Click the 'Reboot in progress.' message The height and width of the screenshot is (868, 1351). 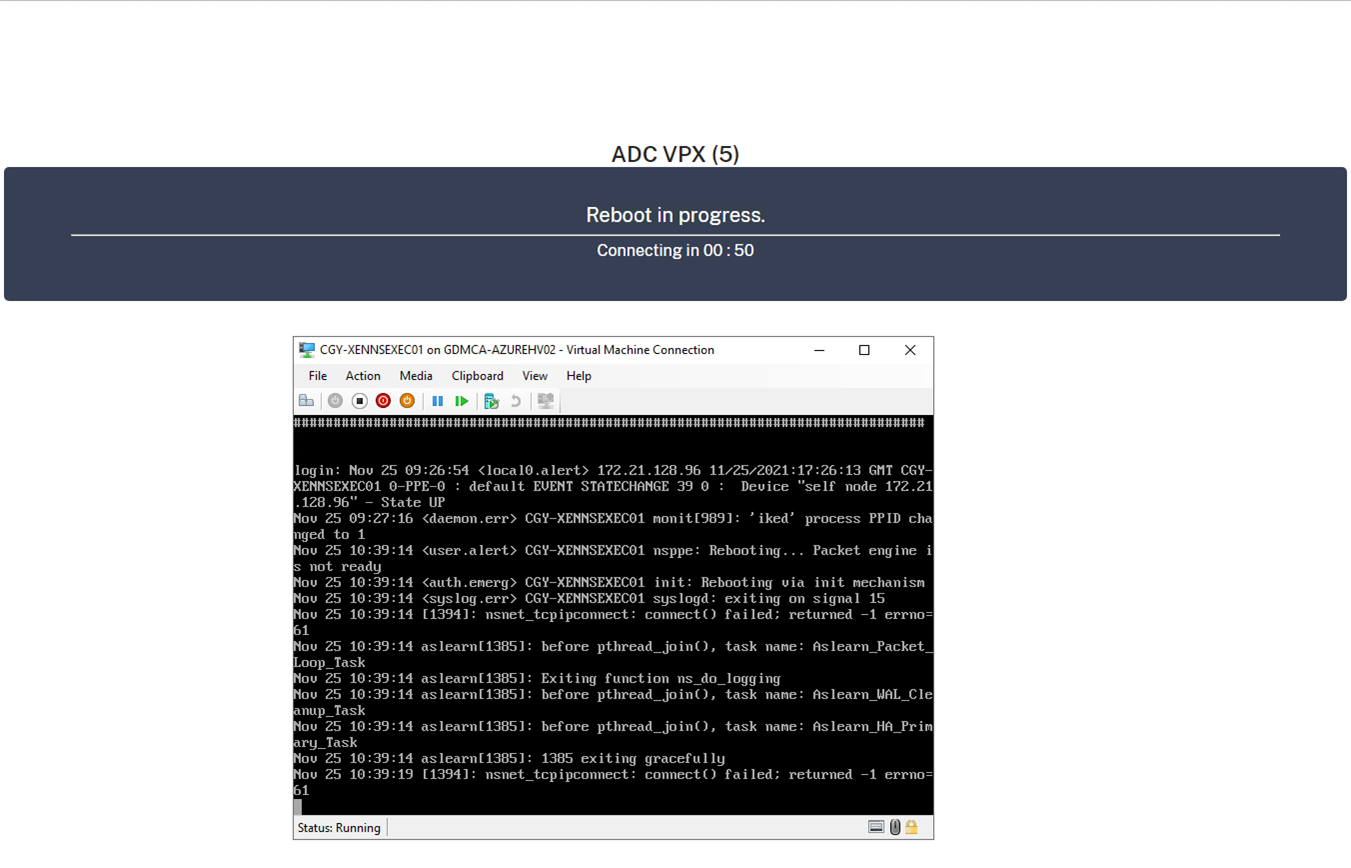(675, 215)
